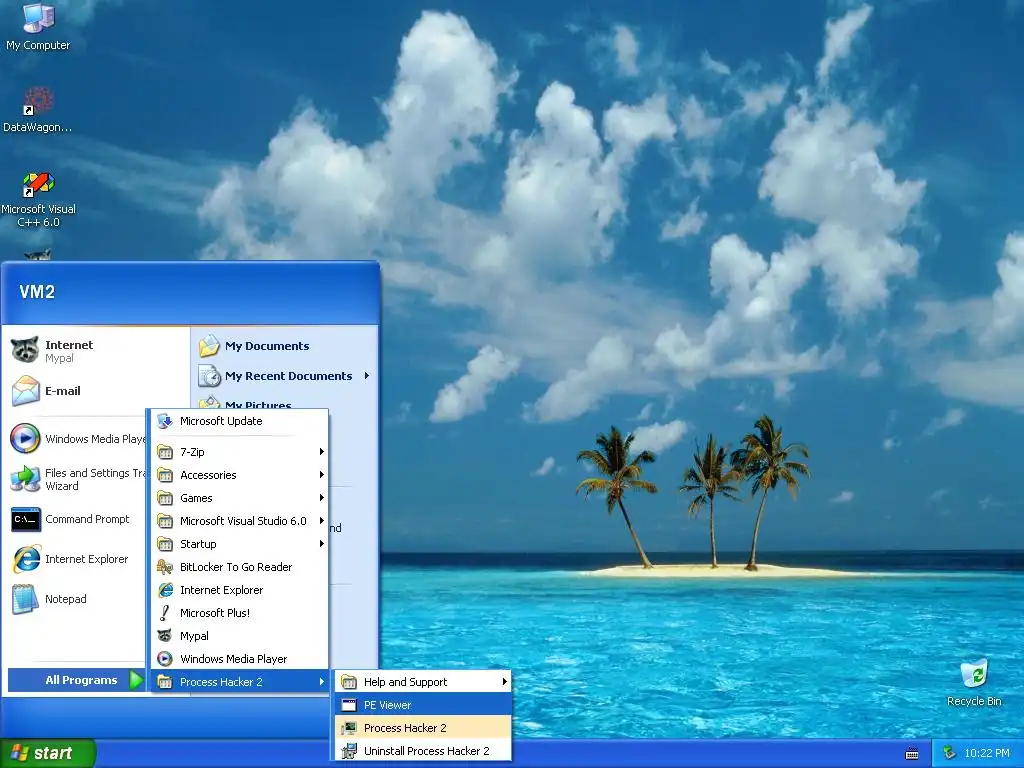Screen dimensions: 1024x768
Task: Expand the 7-Zip submenu arrow
Action: [321, 451]
